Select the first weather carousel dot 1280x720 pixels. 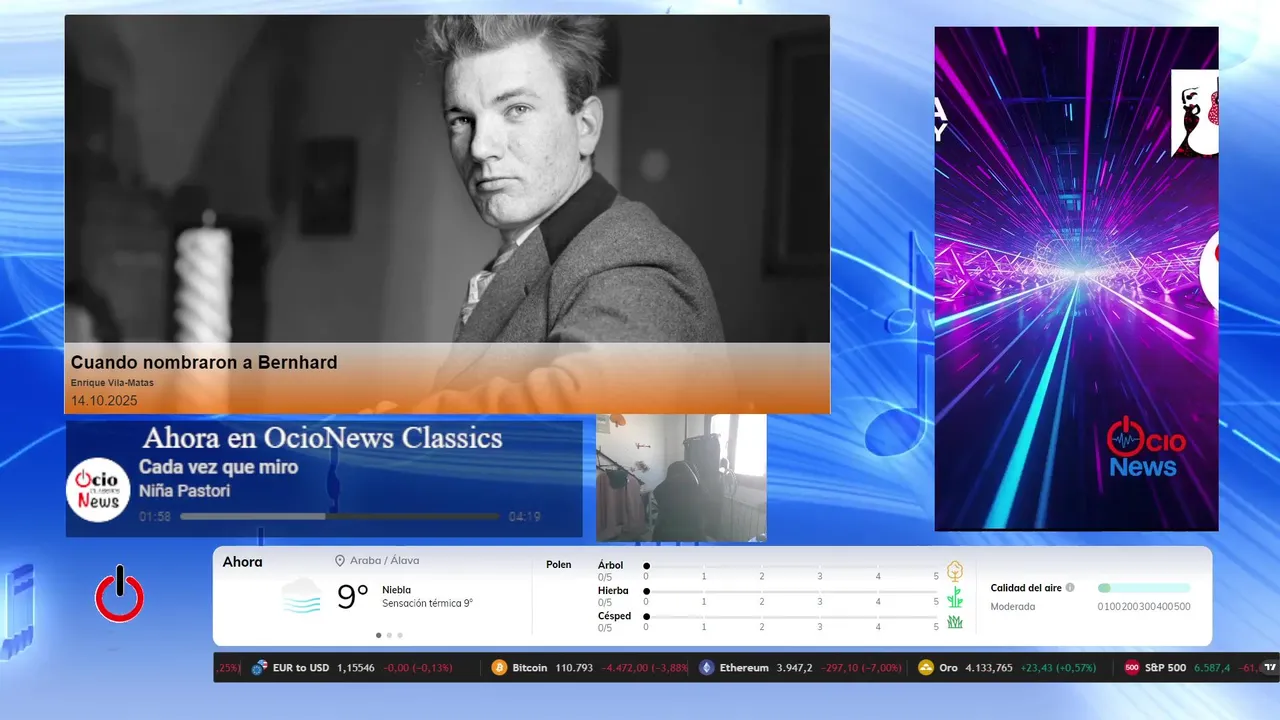pos(378,635)
